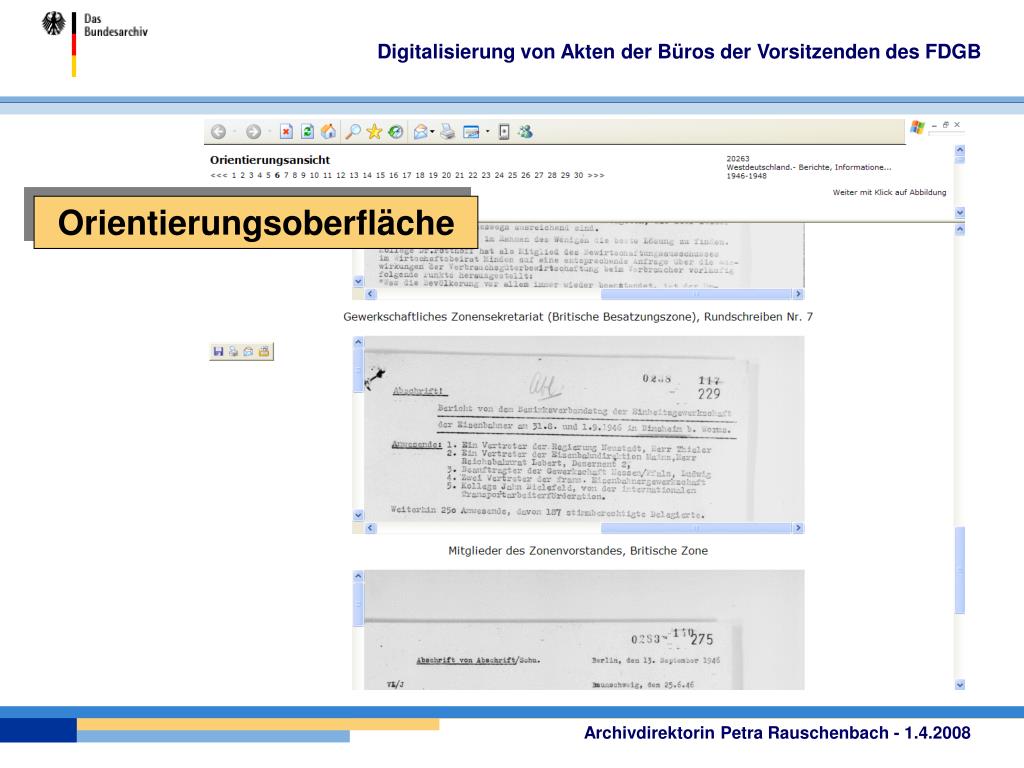Click the Edit page toolbar icon
The height and width of the screenshot is (768, 1024).
[x=471, y=132]
